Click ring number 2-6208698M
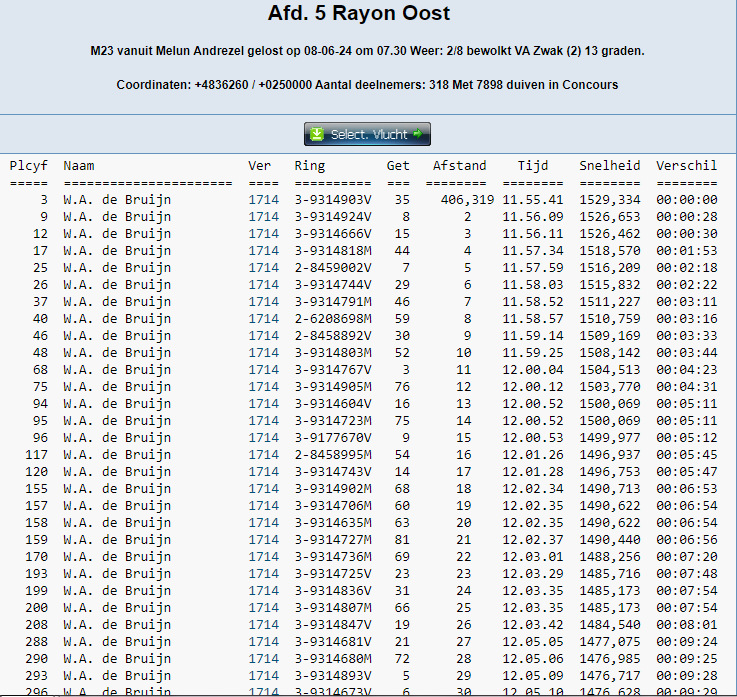This screenshot has height=697, width=737. 333,318
